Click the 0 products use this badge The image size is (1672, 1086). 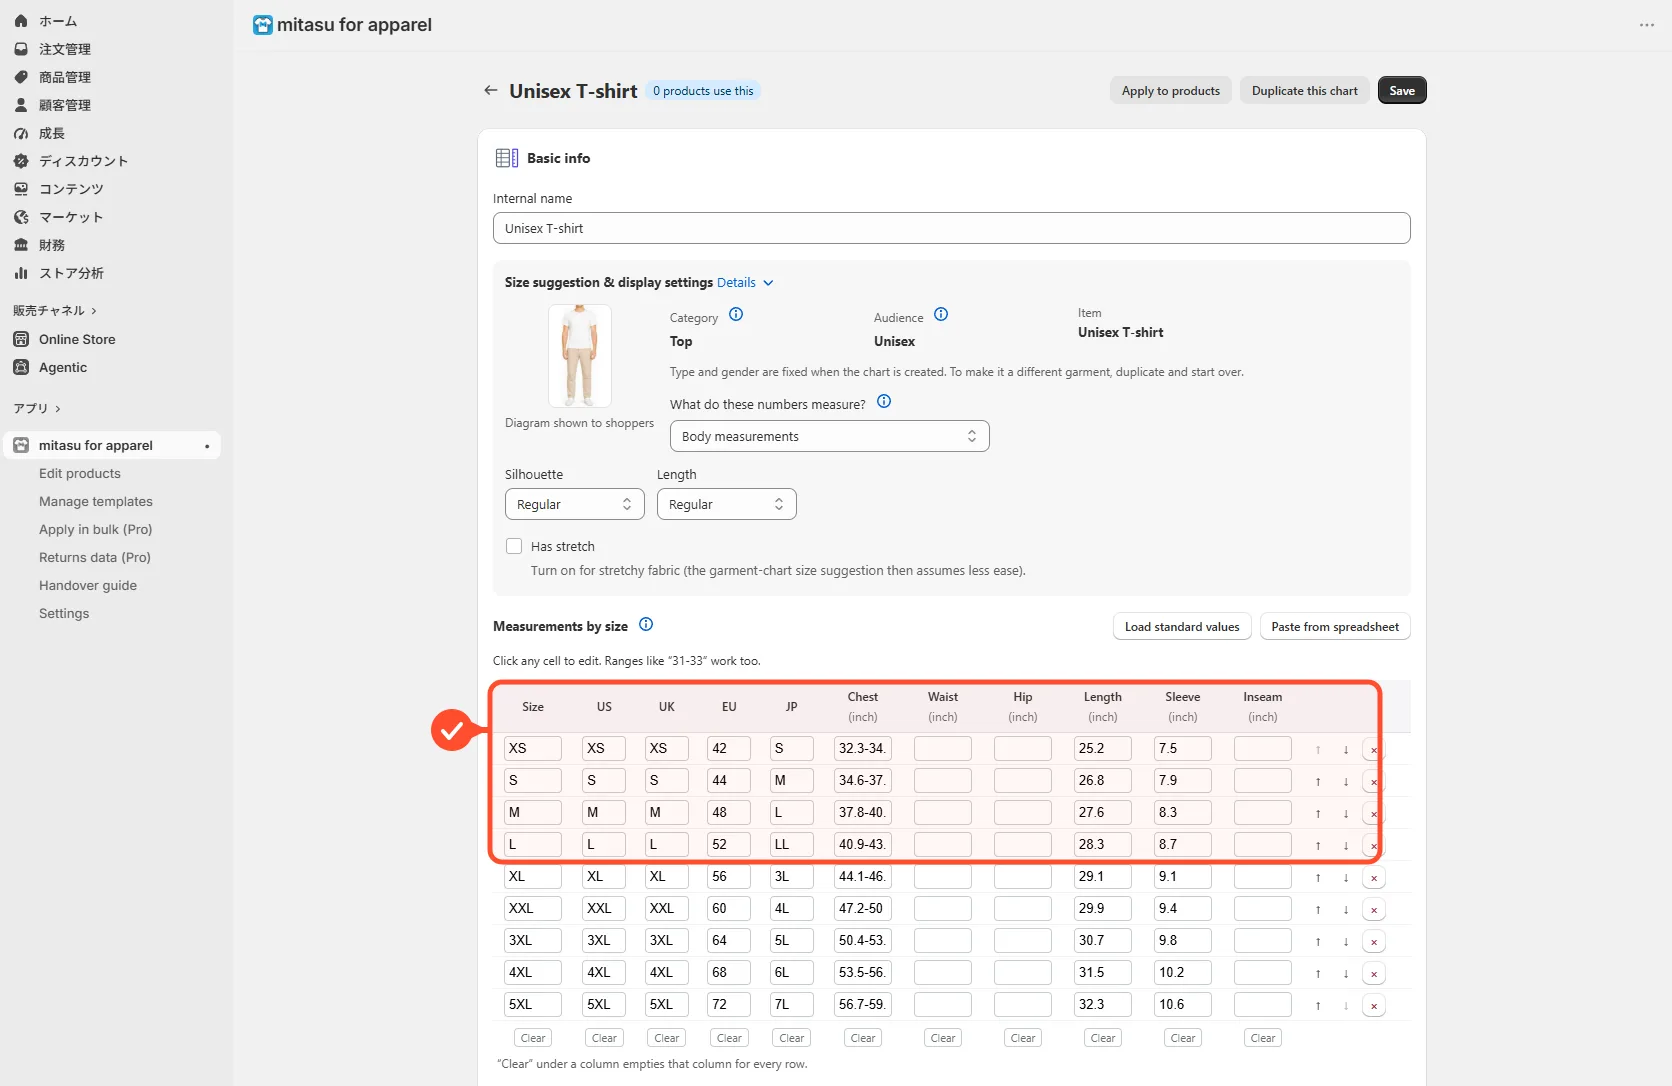coord(704,91)
